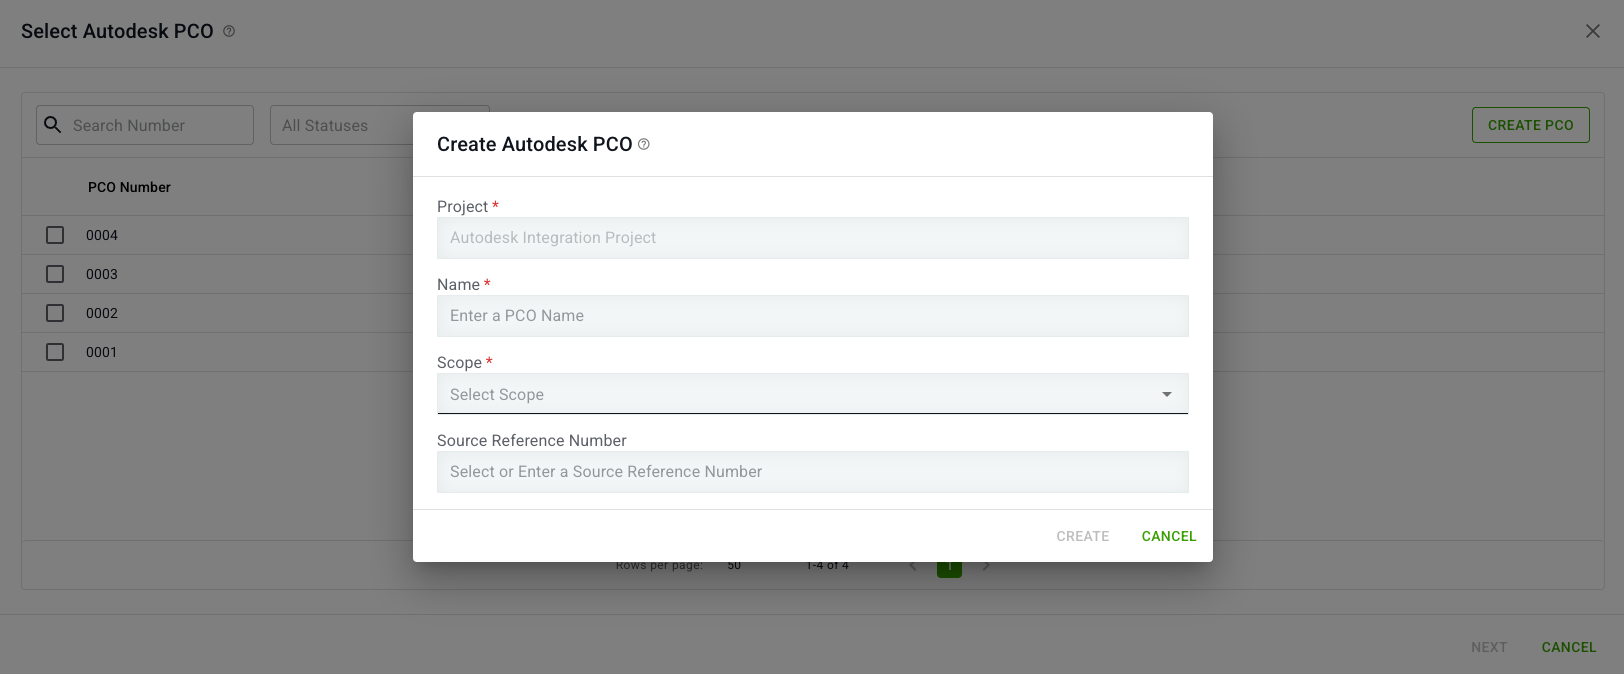Check the box next to PCO 0002
The width and height of the screenshot is (1624, 674).
[x=55, y=313]
